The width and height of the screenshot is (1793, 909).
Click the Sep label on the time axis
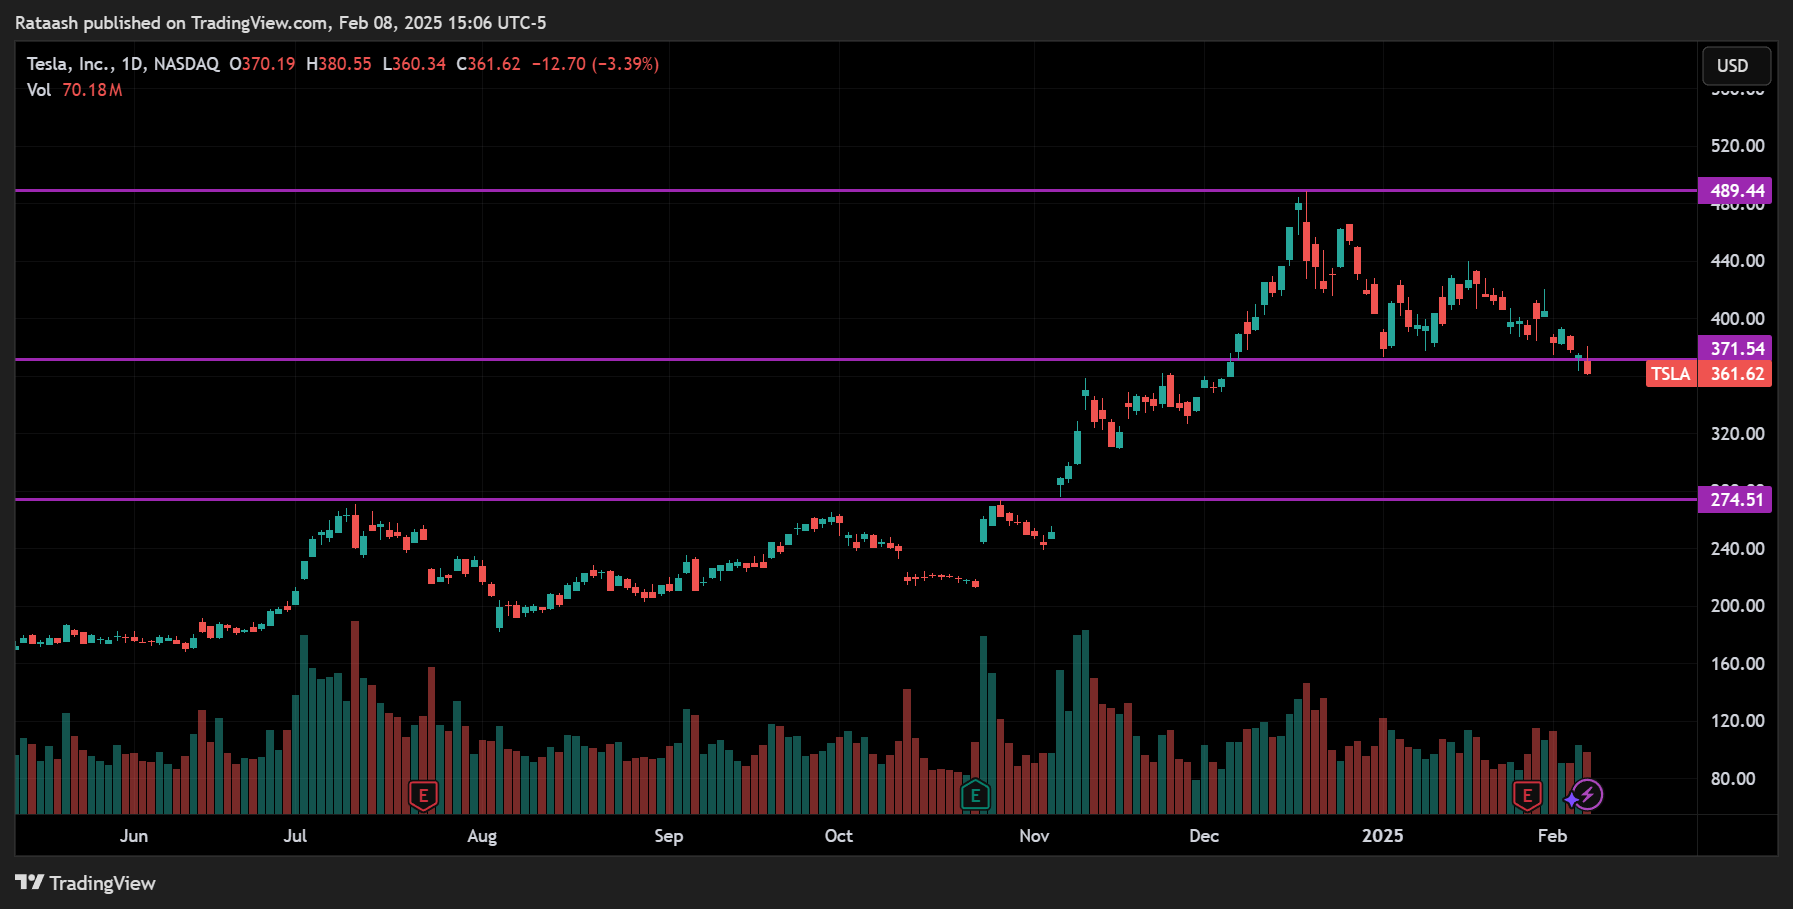pos(668,836)
